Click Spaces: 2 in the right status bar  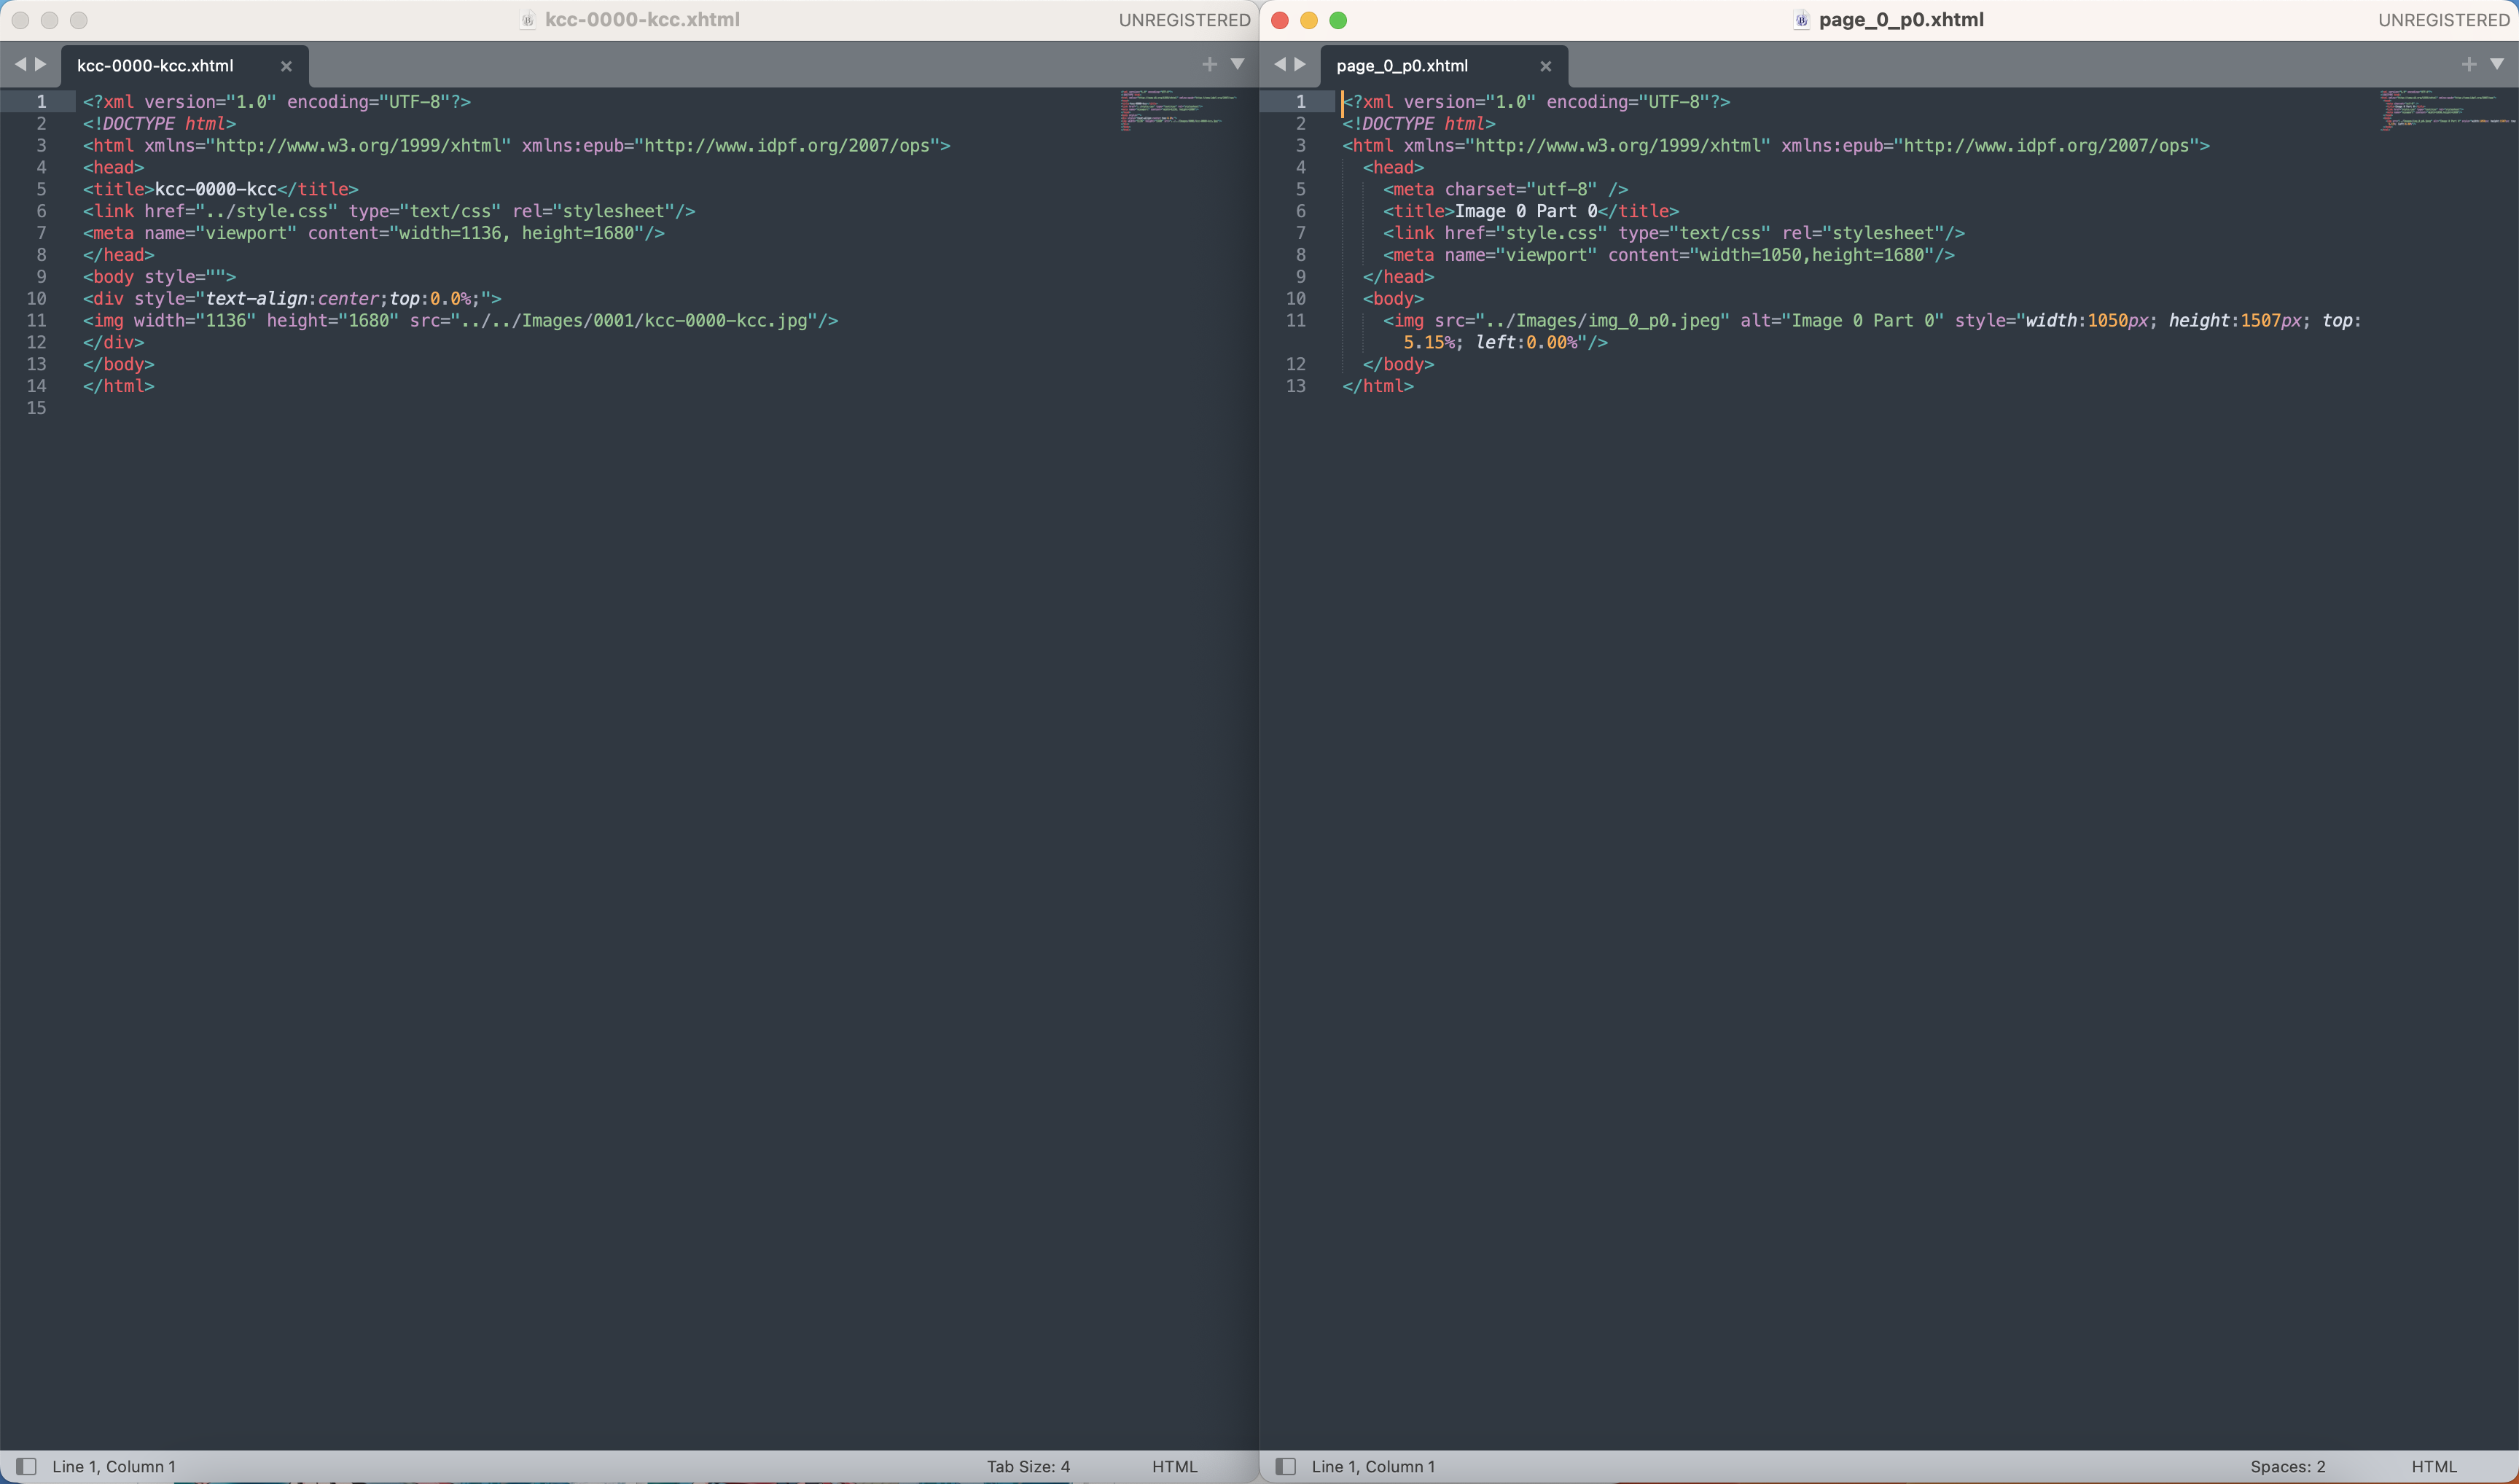[2287, 1465]
